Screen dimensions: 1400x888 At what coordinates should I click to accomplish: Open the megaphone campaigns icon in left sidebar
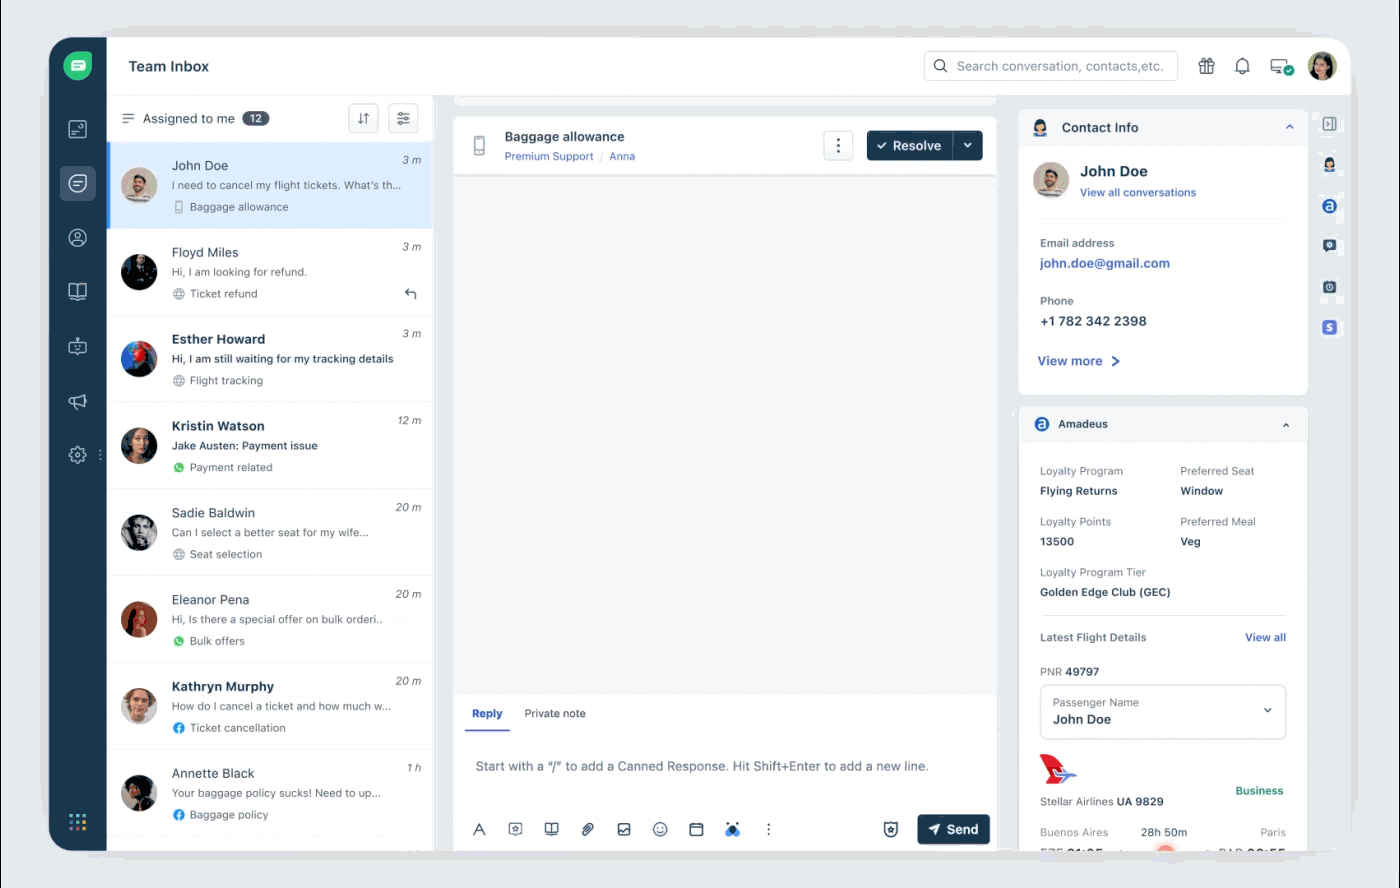pos(77,401)
